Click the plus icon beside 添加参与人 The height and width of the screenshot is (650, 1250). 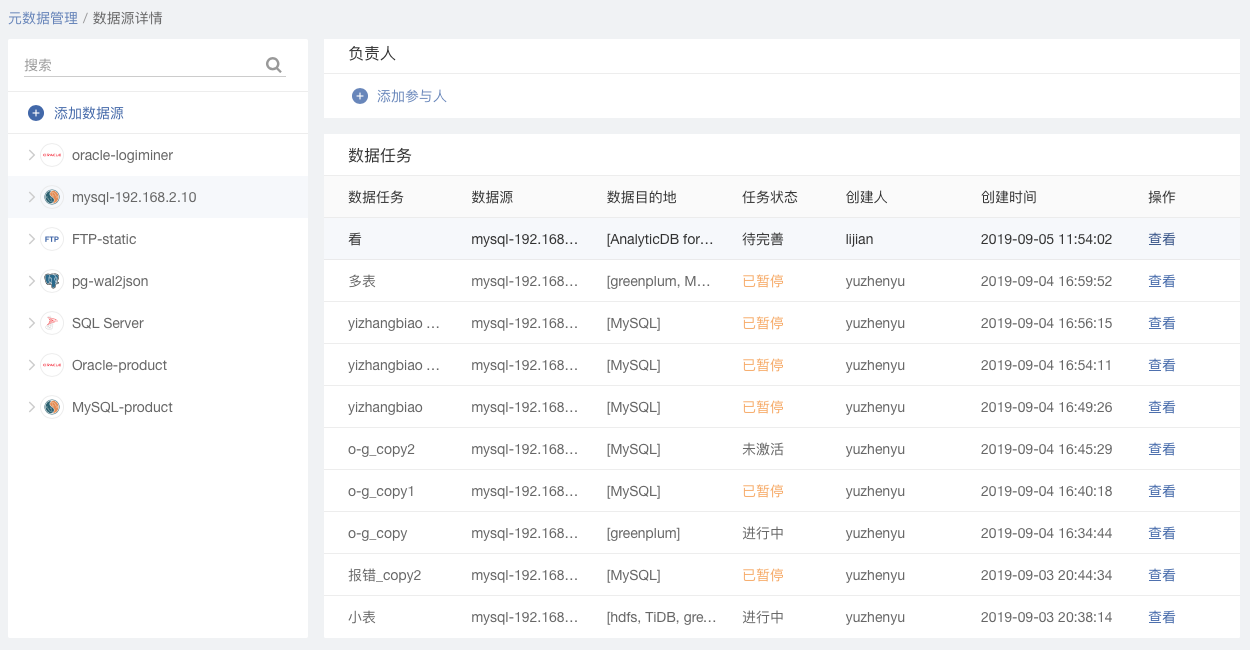(x=360, y=96)
